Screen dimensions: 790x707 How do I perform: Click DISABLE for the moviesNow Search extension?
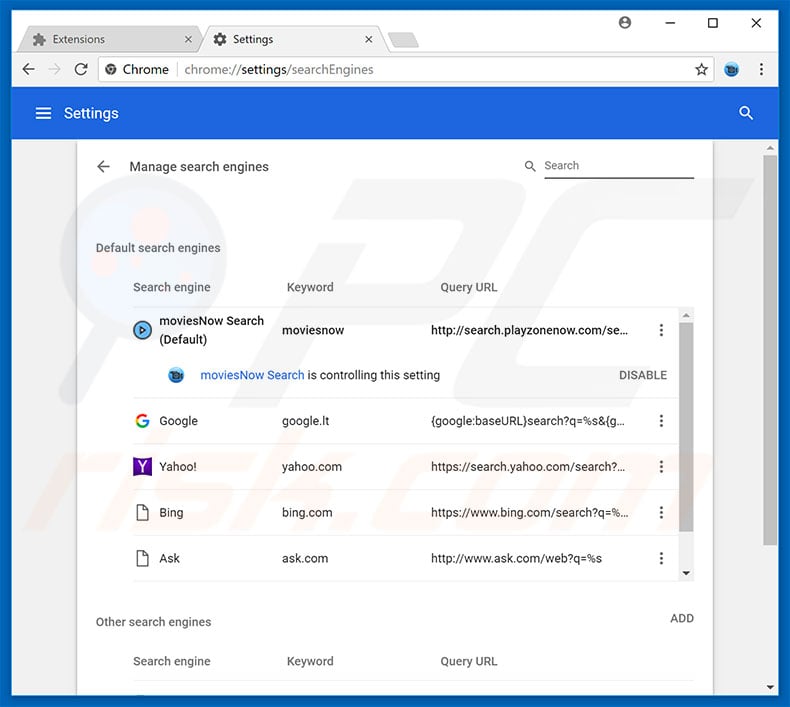[643, 375]
